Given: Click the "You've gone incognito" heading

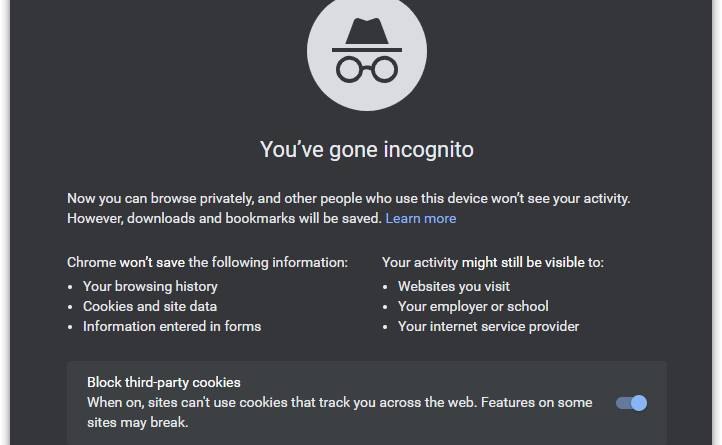Looking at the screenshot, I should click(367, 150).
